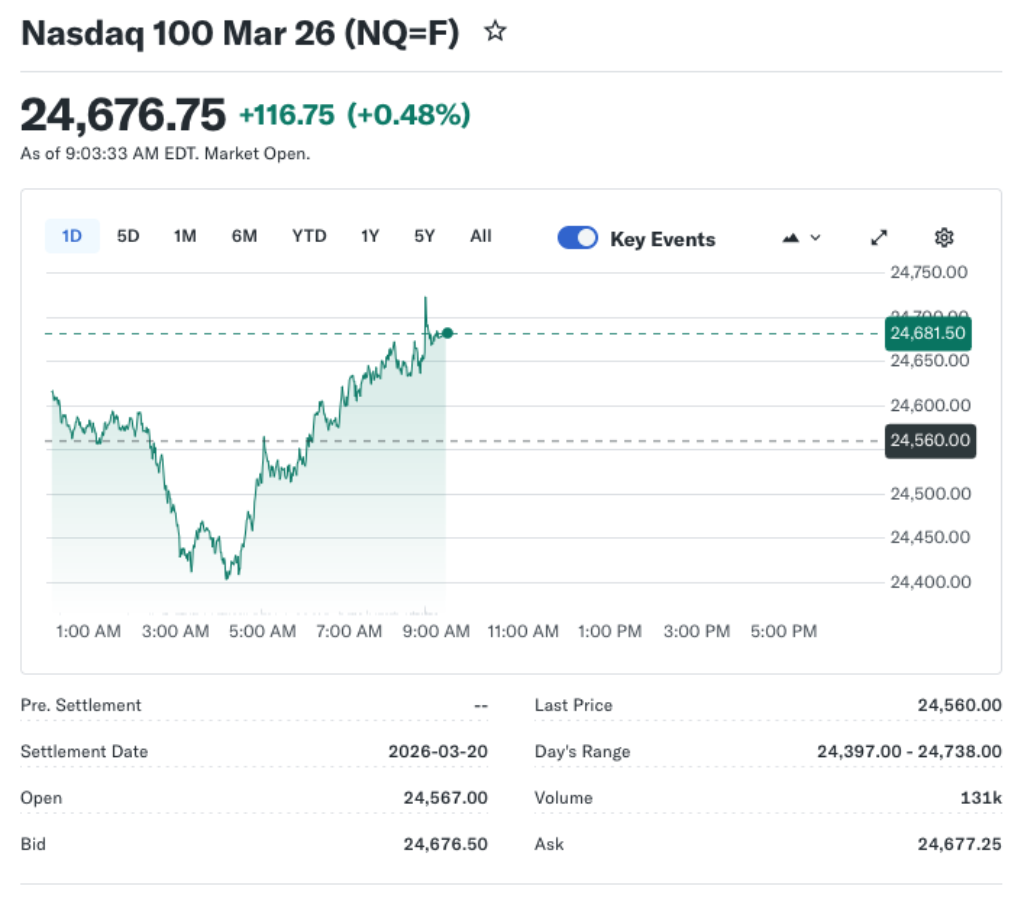View the All time range
The image size is (1024, 905).
point(480,236)
